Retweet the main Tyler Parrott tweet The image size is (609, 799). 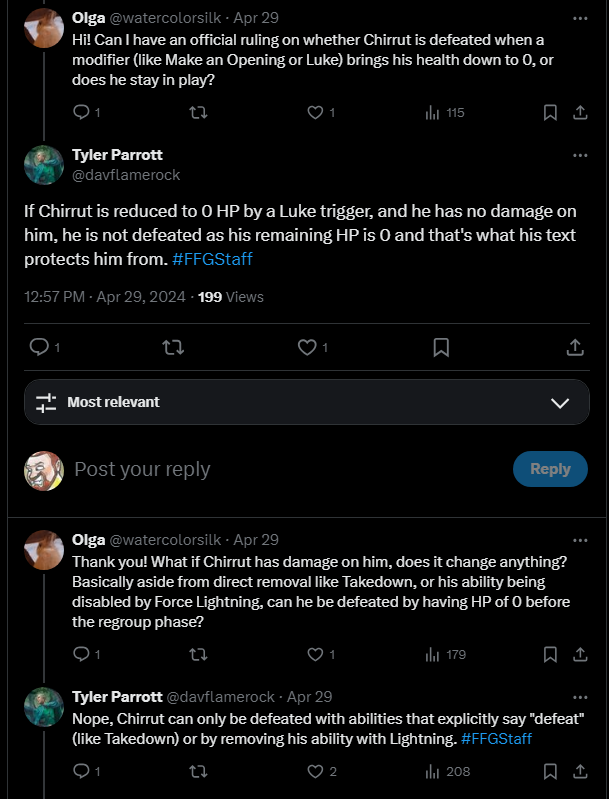[x=173, y=348]
